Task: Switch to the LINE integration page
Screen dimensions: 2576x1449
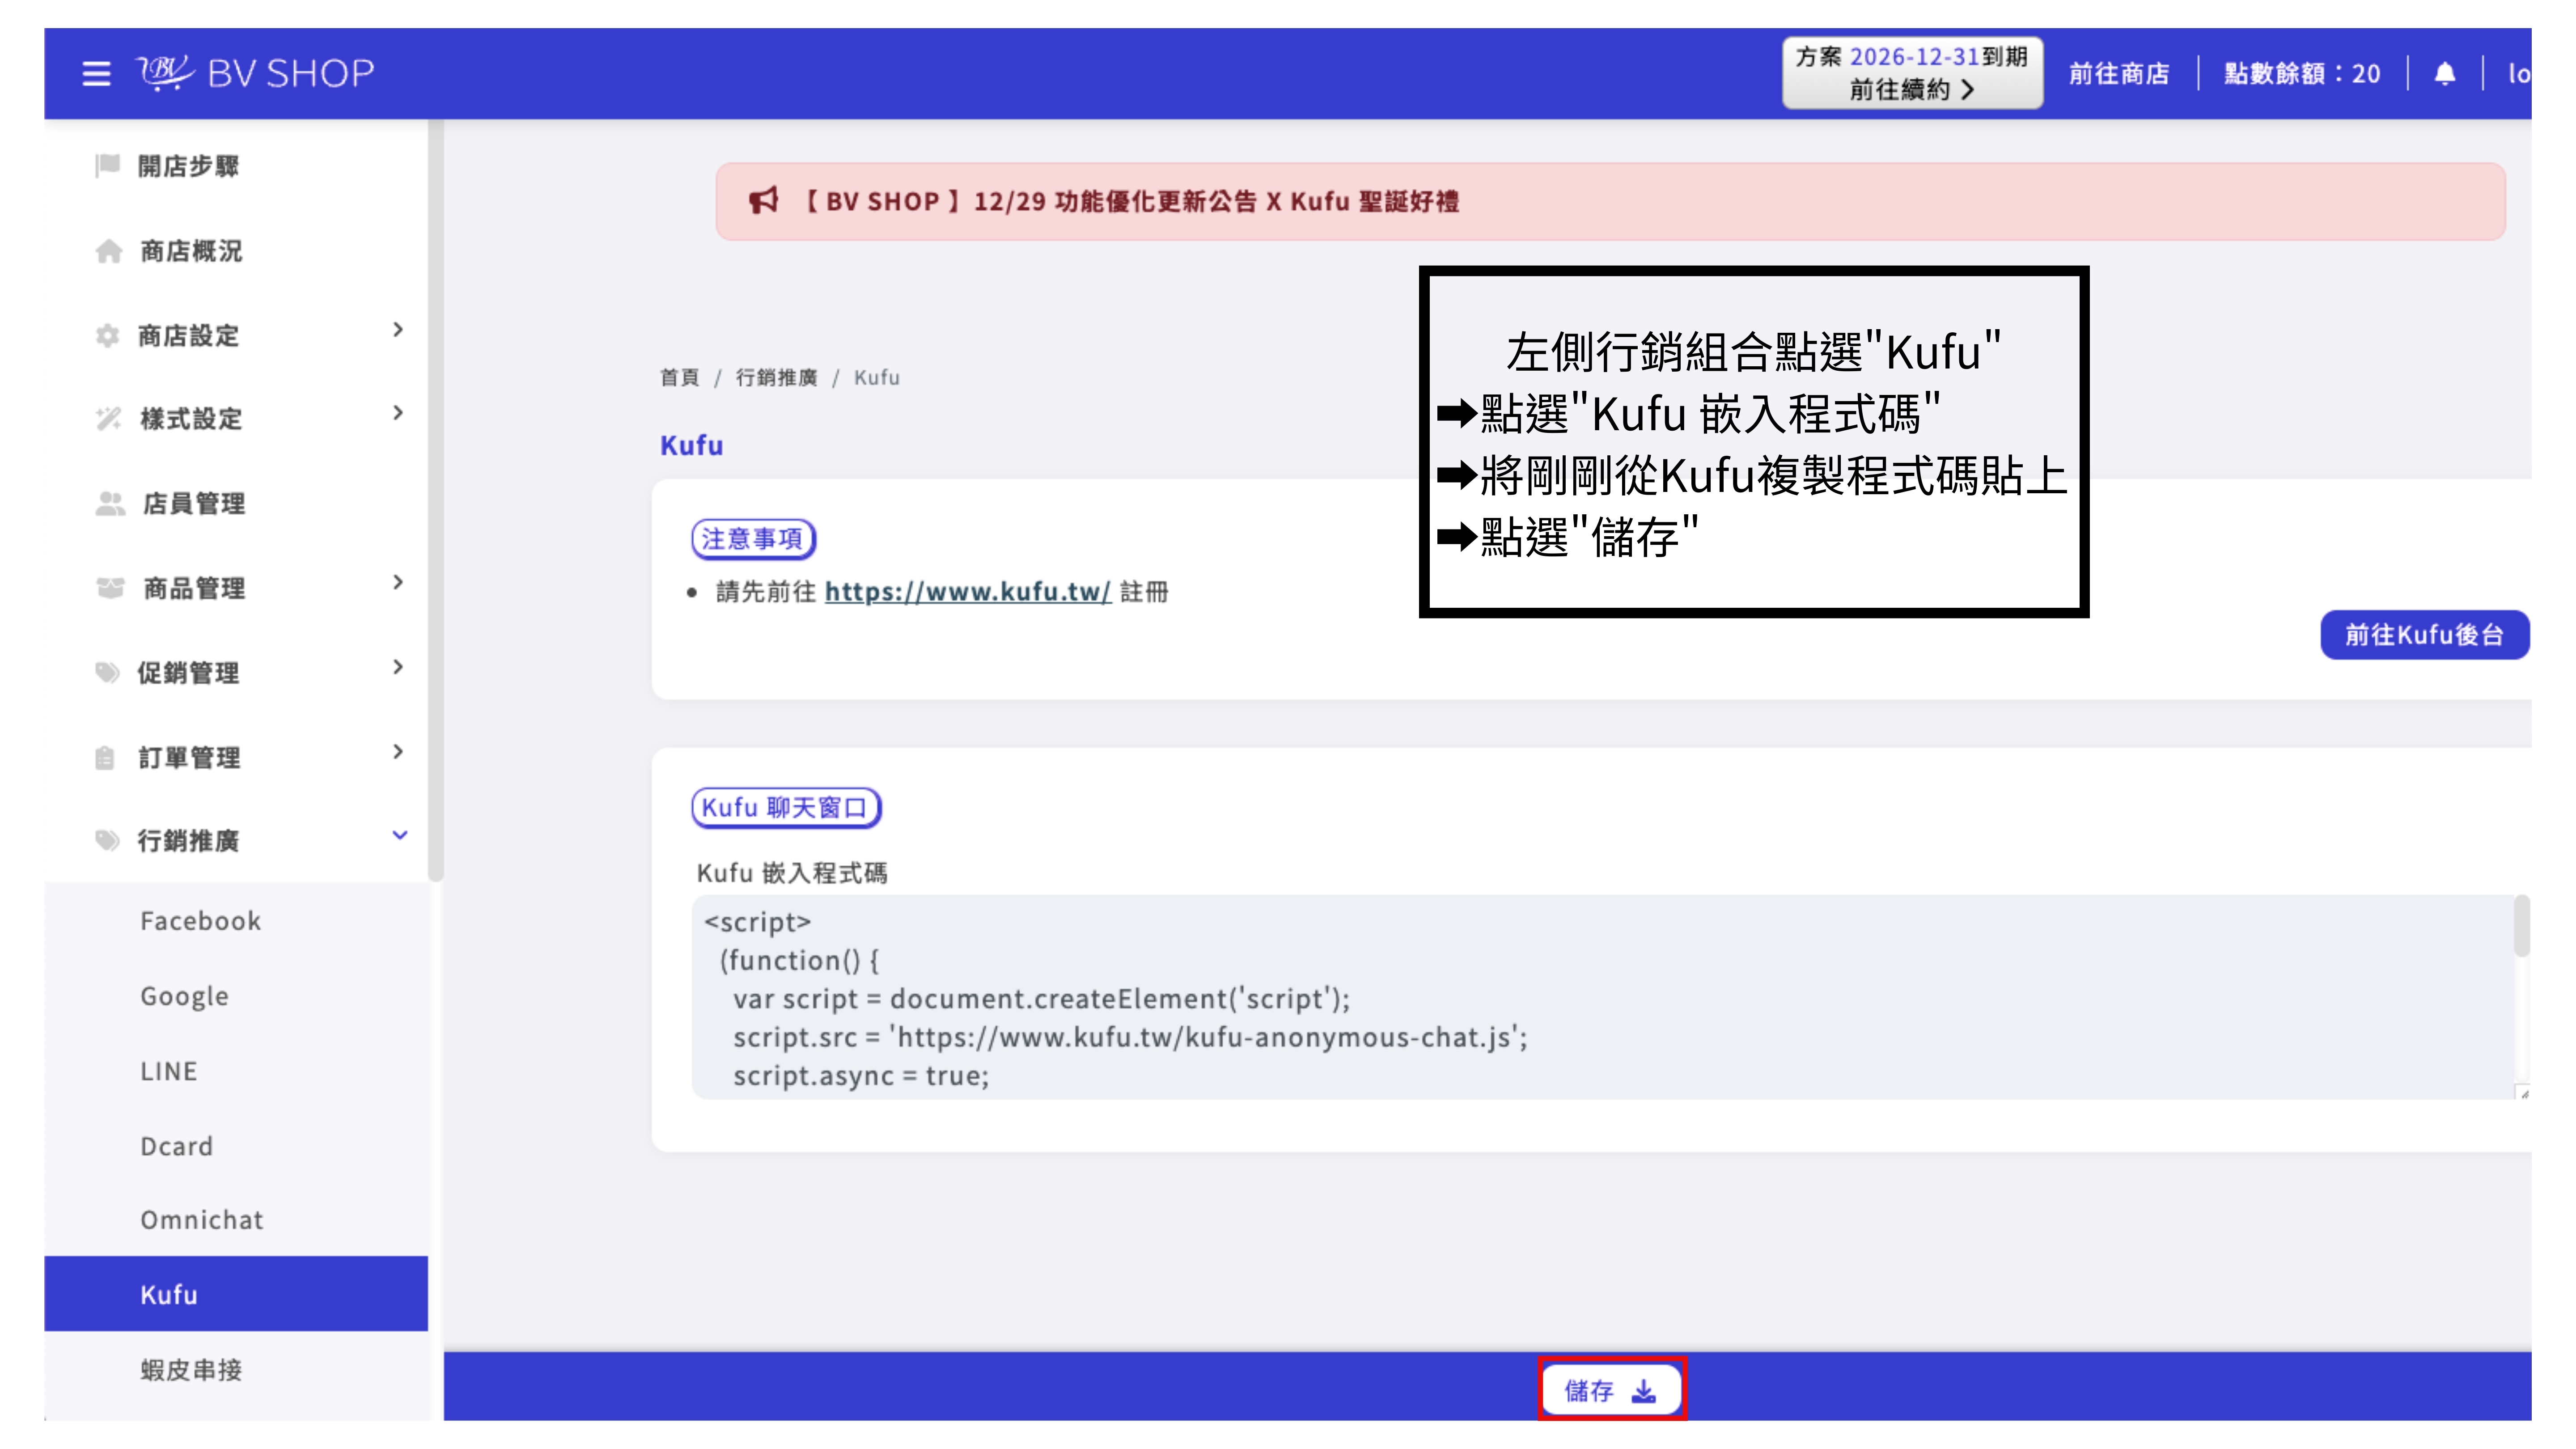Action: click(169, 1070)
